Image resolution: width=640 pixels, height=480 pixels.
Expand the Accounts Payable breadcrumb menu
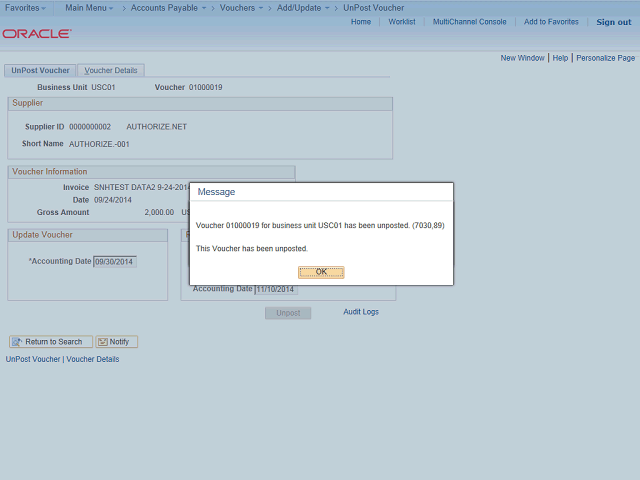168,8
